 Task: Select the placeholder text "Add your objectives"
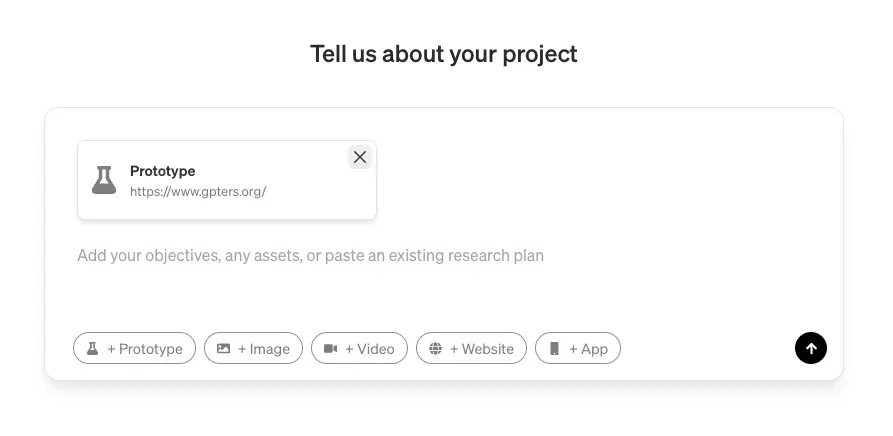pyautogui.click(x=148, y=255)
